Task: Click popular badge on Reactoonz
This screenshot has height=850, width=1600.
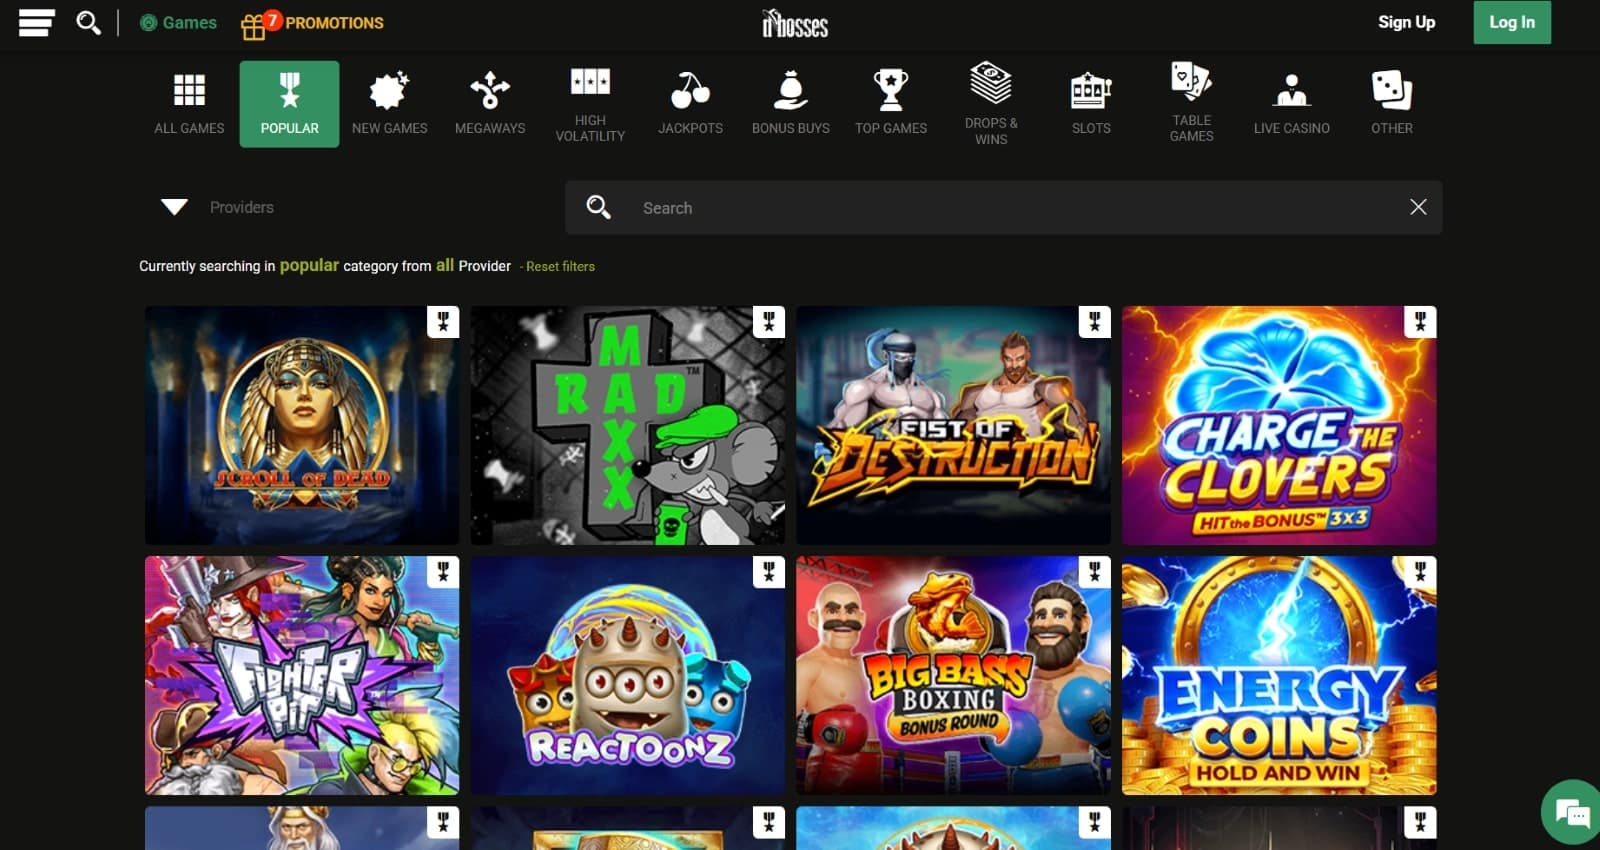Action: pyautogui.click(x=769, y=572)
